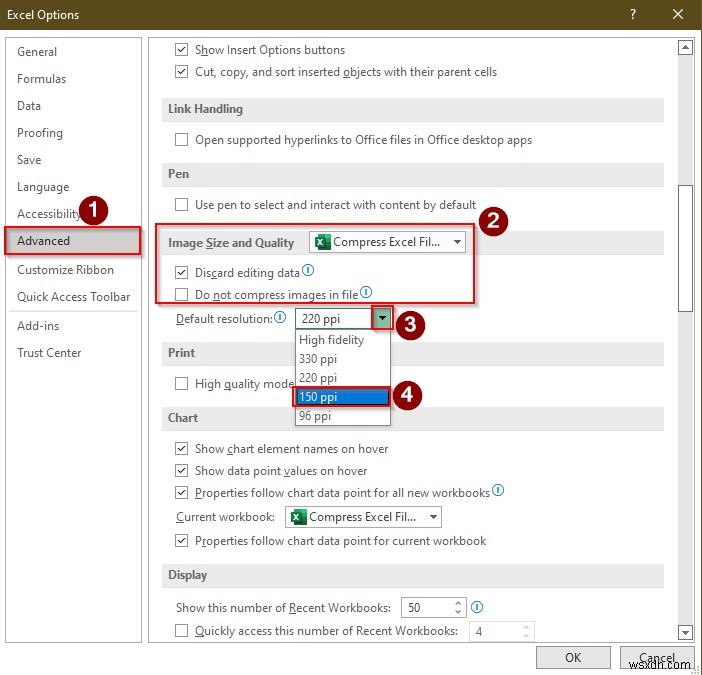Click Excel icon in Image Size and Quality dropdown

coord(321,242)
